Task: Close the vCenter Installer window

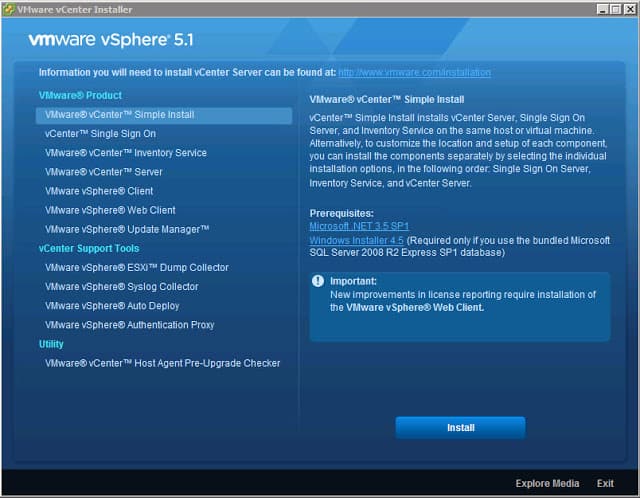Action: point(630,9)
